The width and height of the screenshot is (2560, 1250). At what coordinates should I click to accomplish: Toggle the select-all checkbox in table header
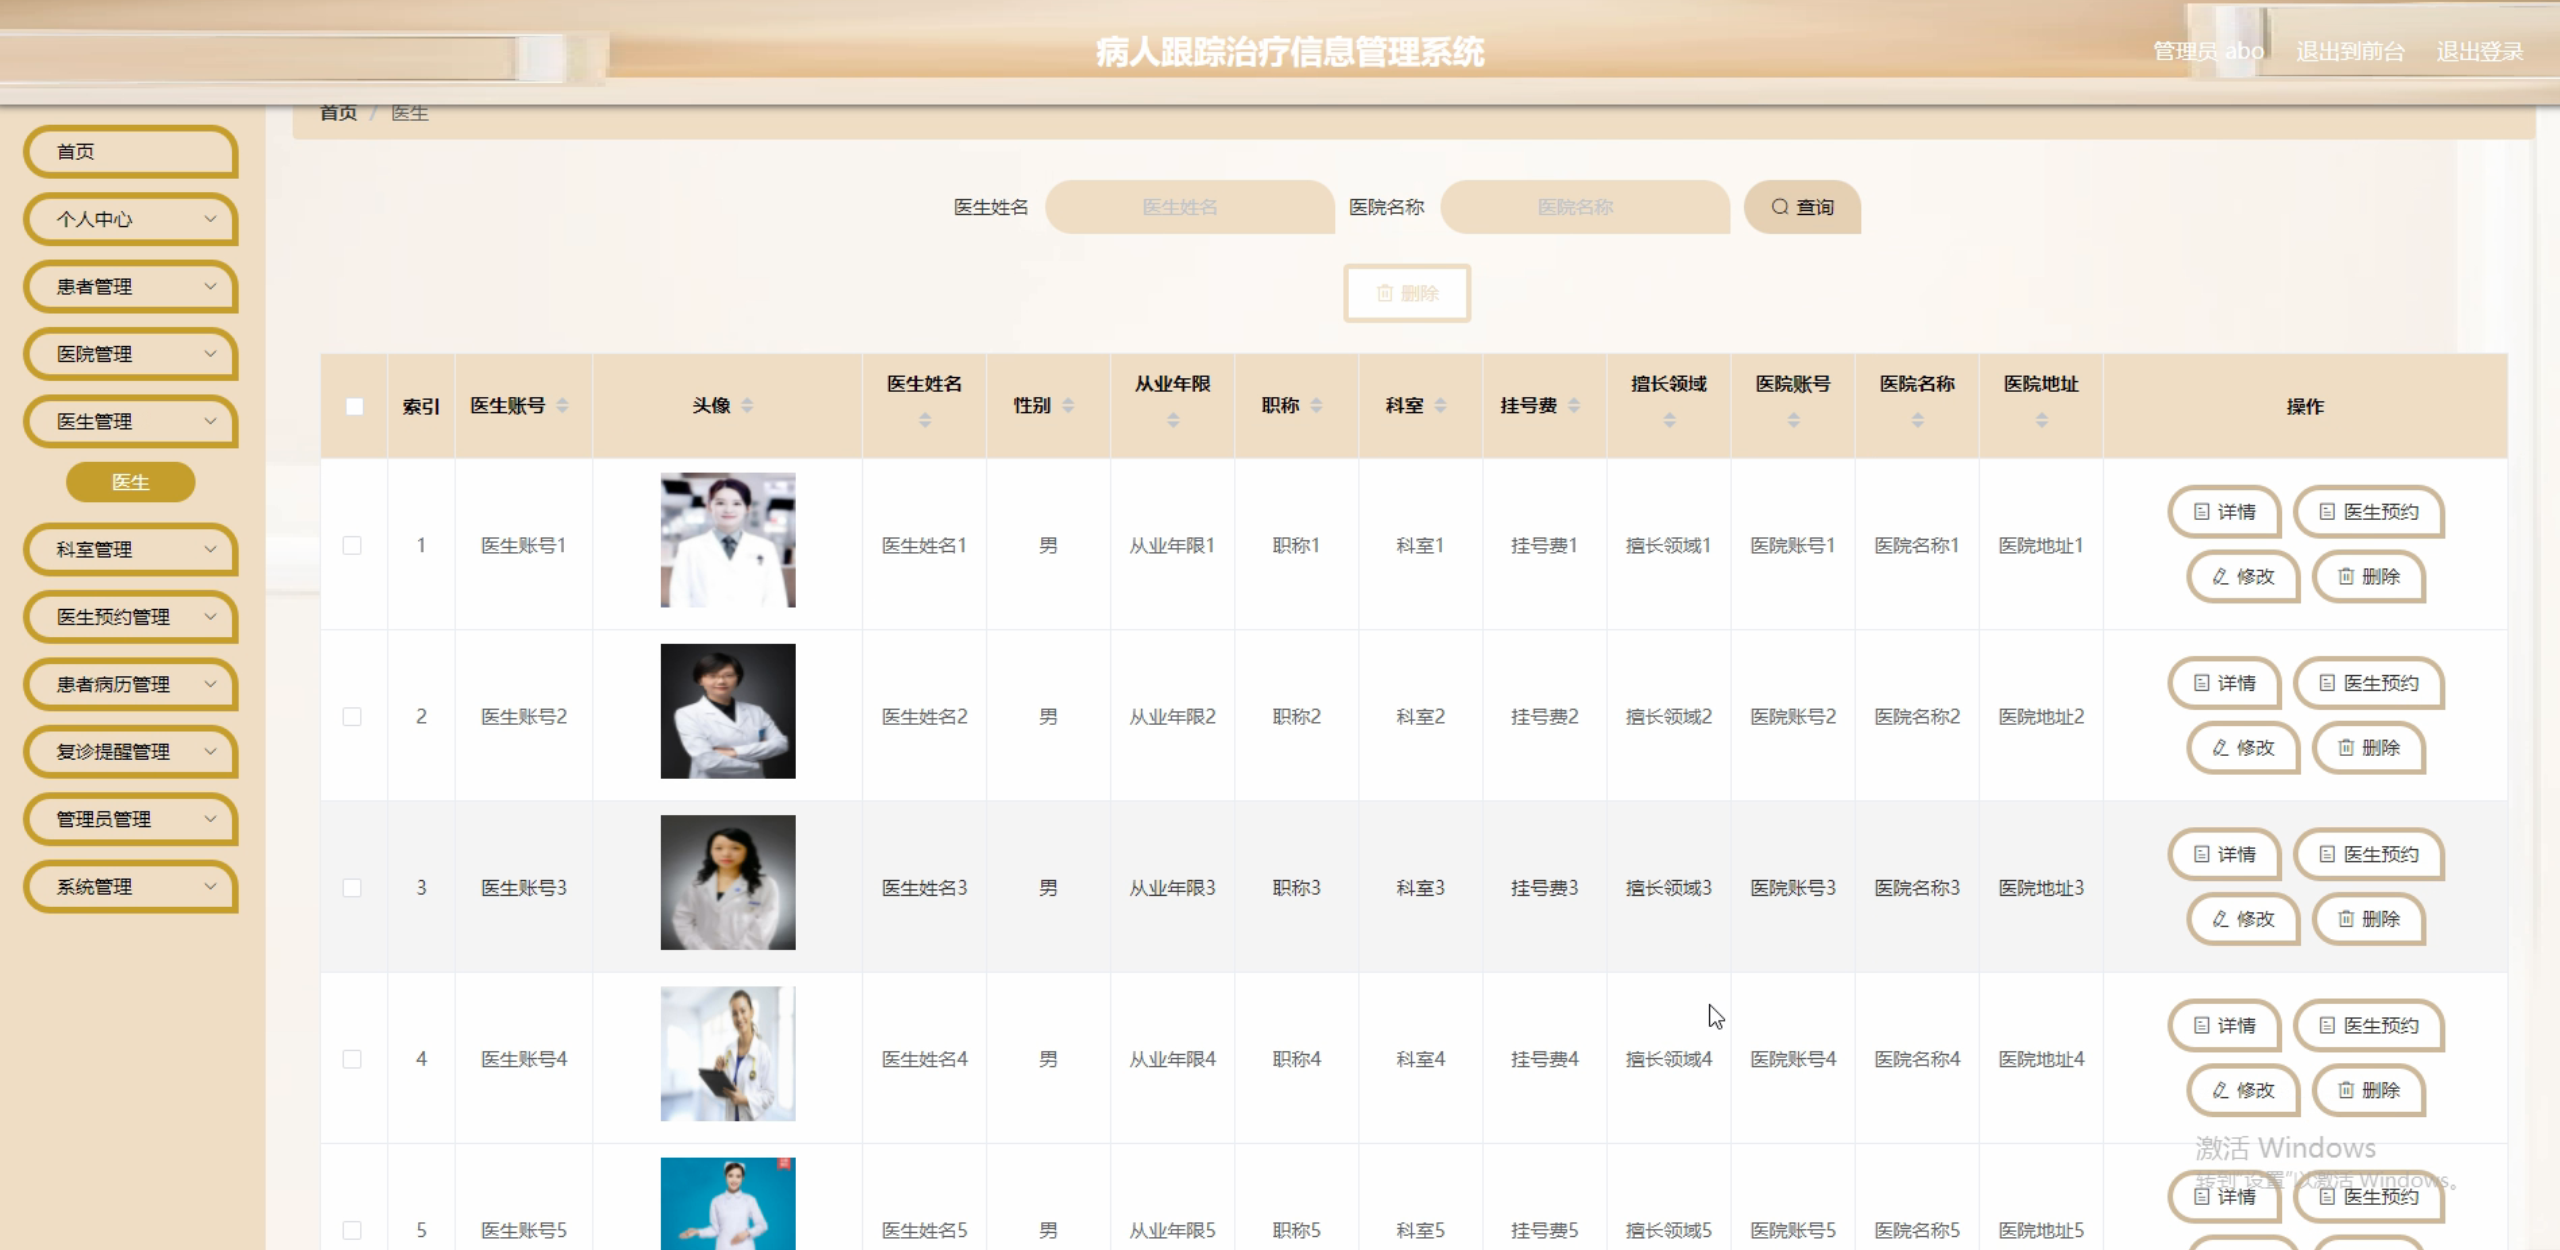point(354,405)
